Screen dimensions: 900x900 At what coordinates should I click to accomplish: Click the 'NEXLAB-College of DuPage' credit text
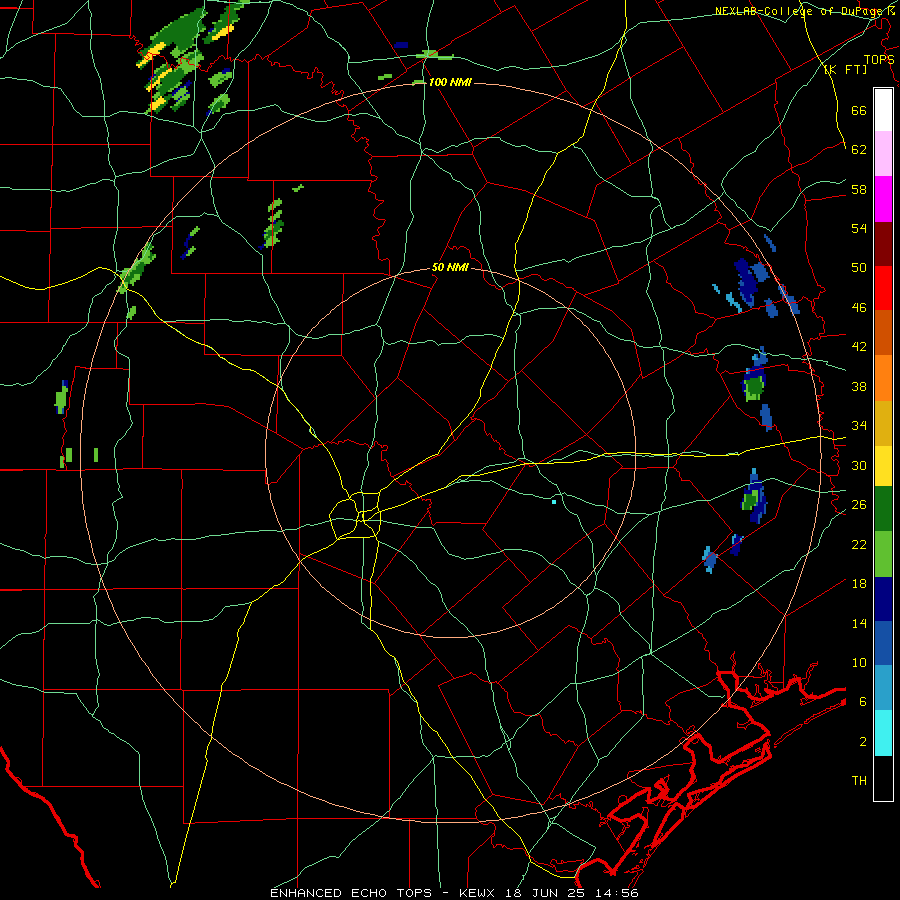tap(799, 11)
